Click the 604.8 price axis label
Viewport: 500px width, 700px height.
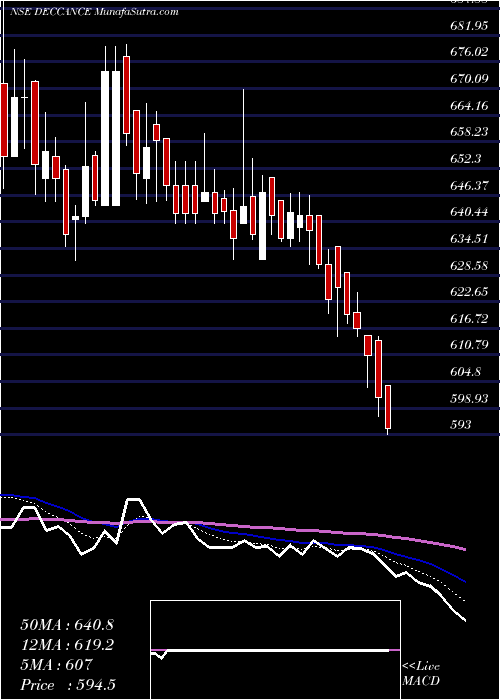tap(466, 372)
